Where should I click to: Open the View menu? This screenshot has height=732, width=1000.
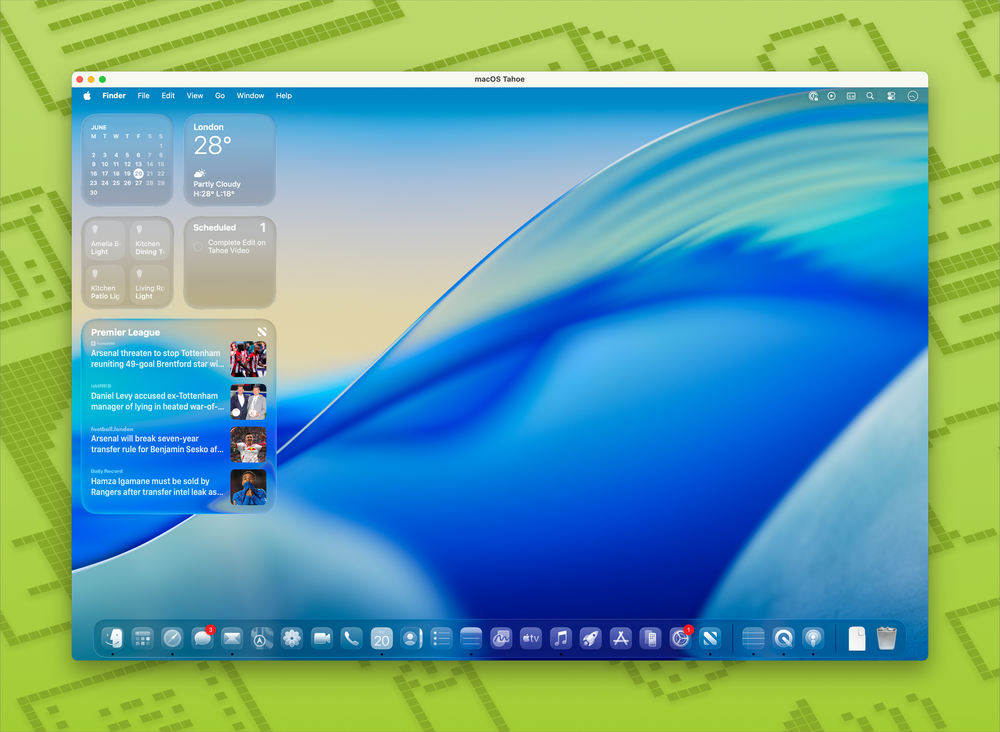[x=195, y=96]
